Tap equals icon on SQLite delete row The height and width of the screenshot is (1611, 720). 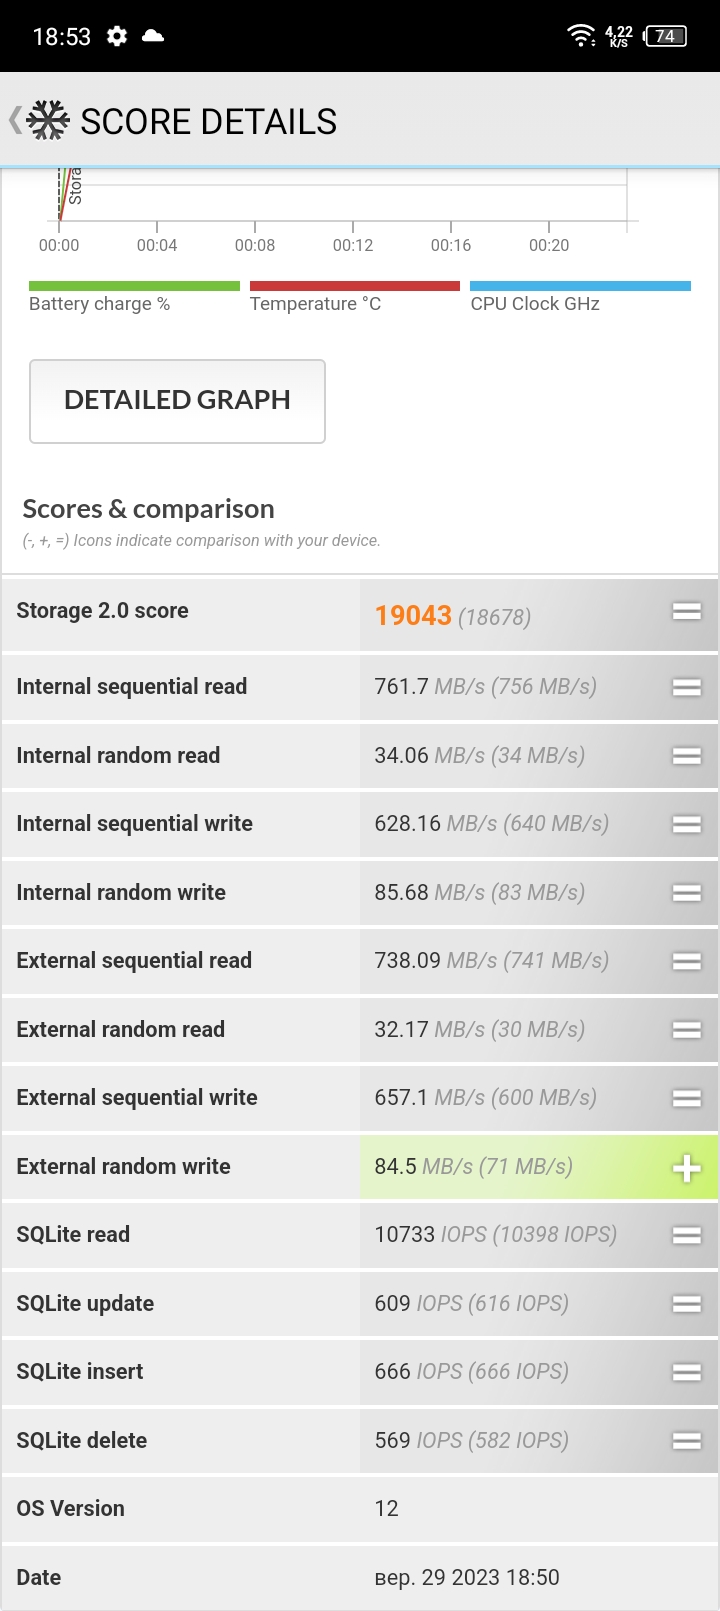point(686,1441)
